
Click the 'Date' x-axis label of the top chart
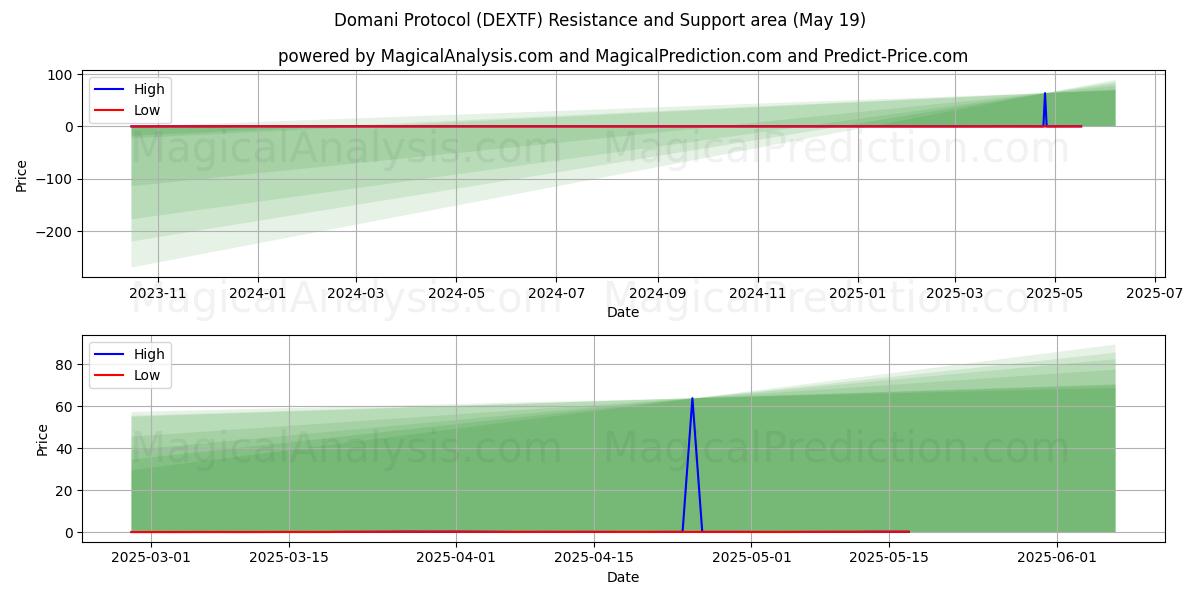pyautogui.click(x=623, y=312)
